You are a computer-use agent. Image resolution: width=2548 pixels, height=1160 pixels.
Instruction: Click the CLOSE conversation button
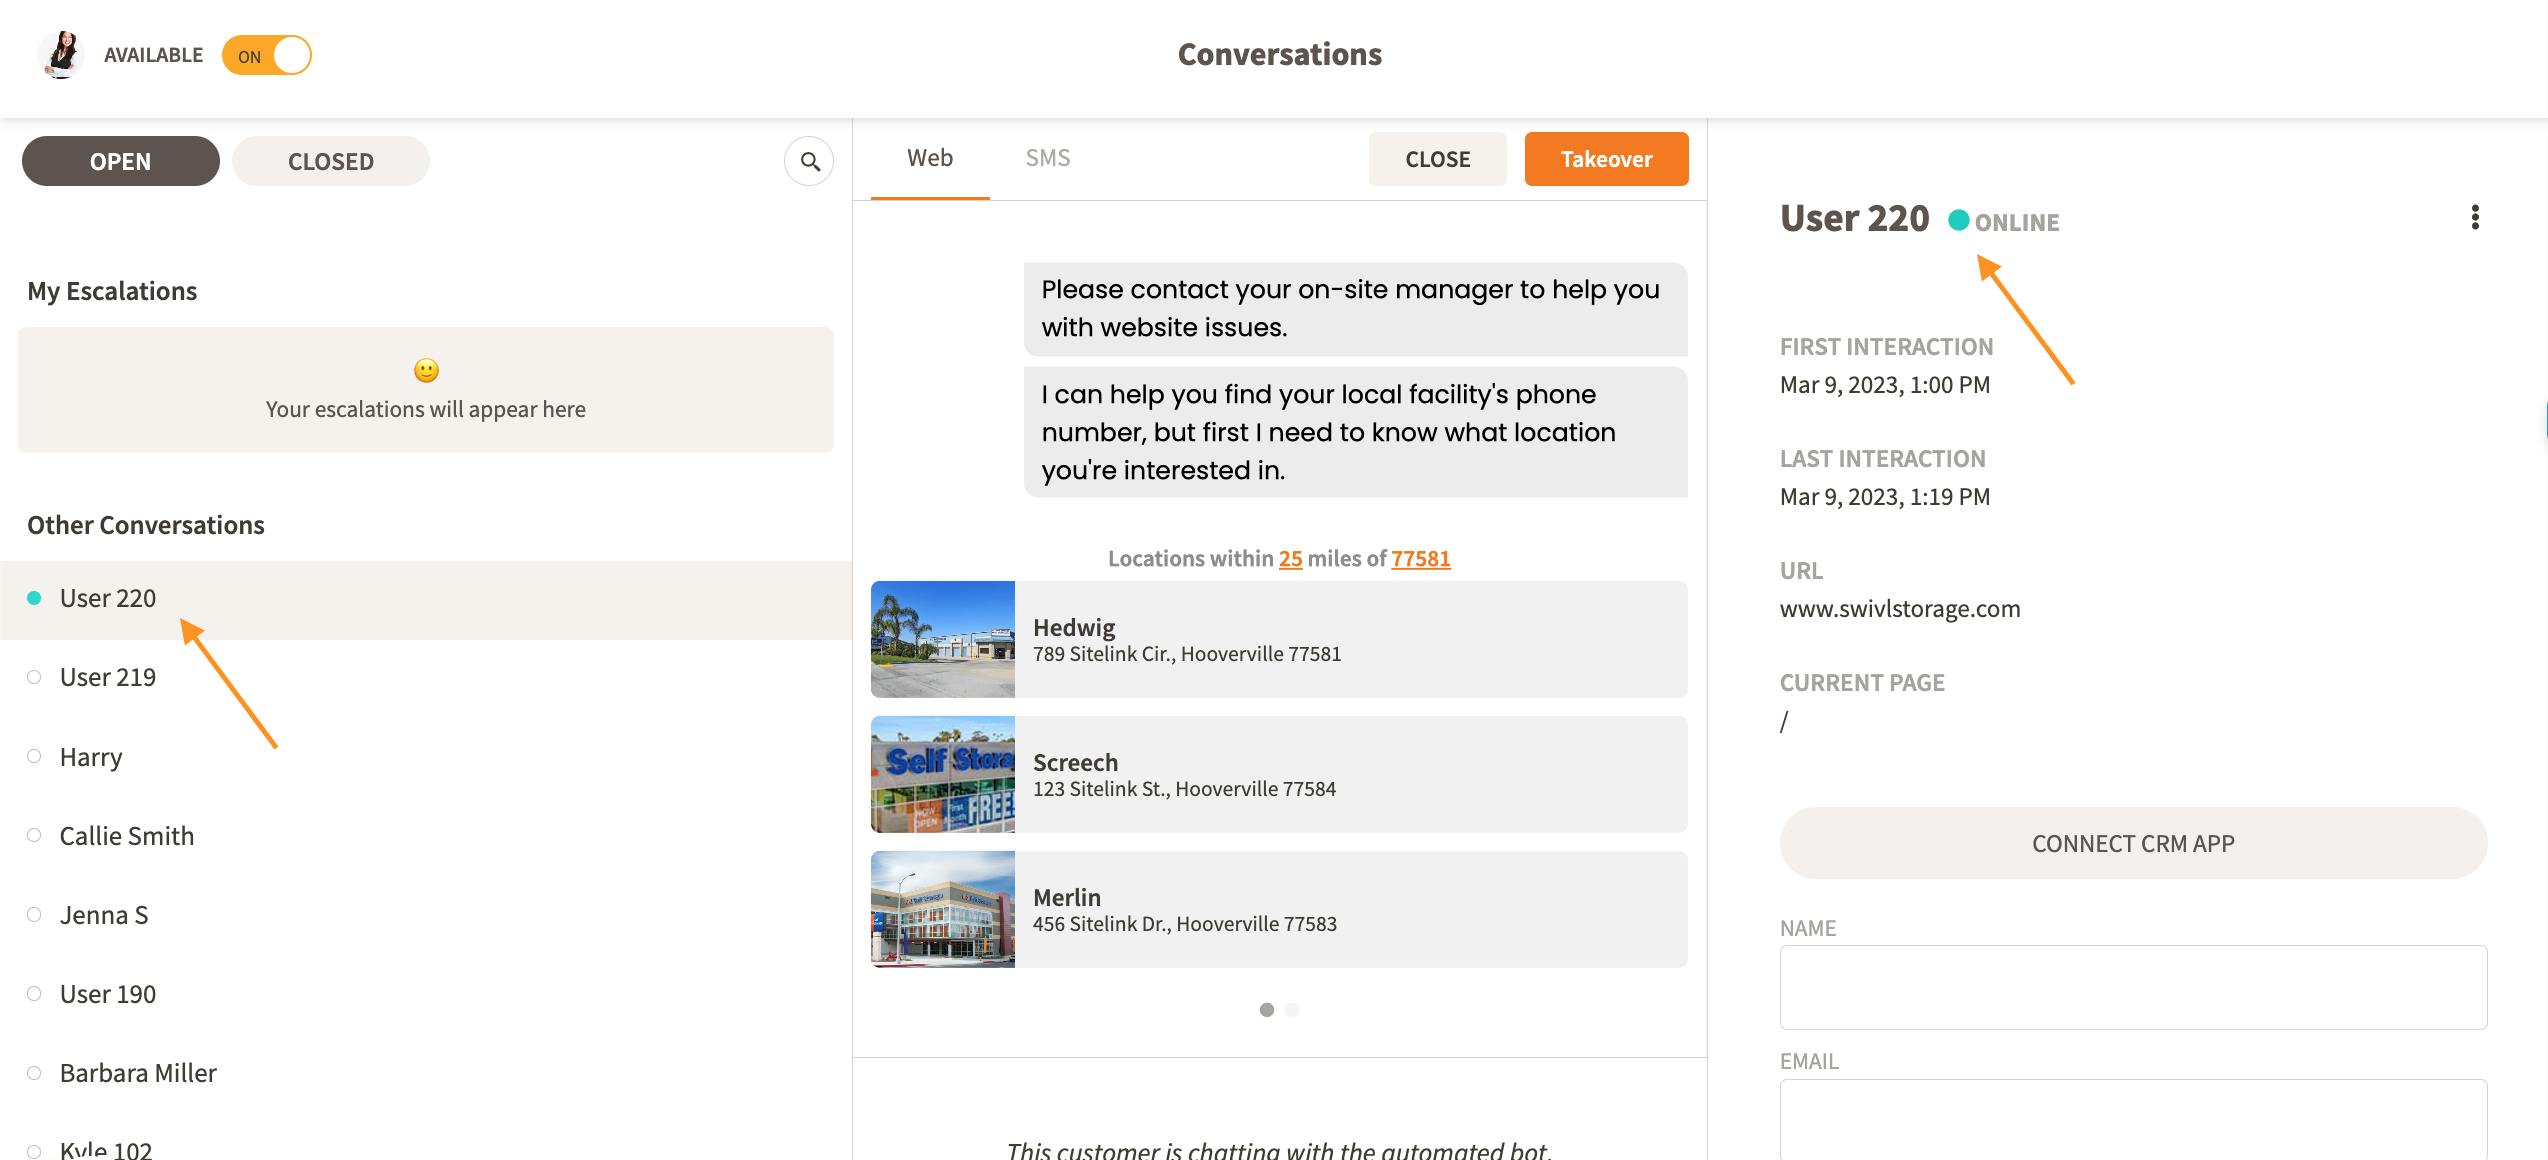coord(1437,159)
